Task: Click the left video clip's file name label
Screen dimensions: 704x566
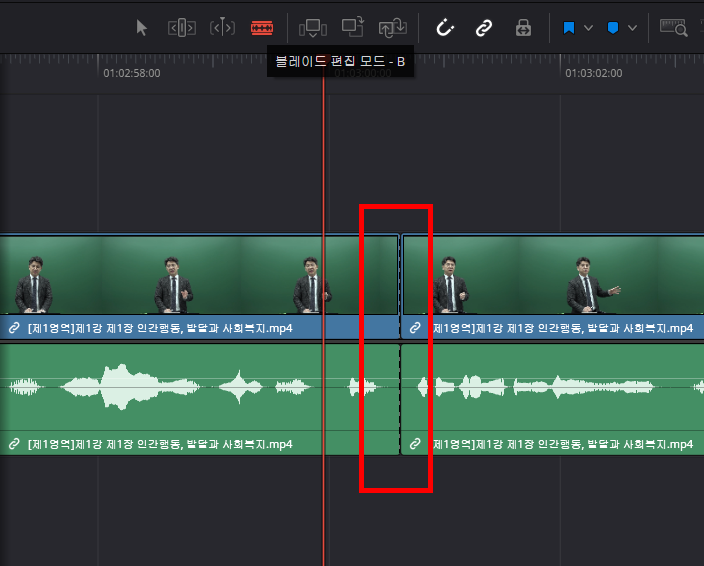Action: (160, 328)
